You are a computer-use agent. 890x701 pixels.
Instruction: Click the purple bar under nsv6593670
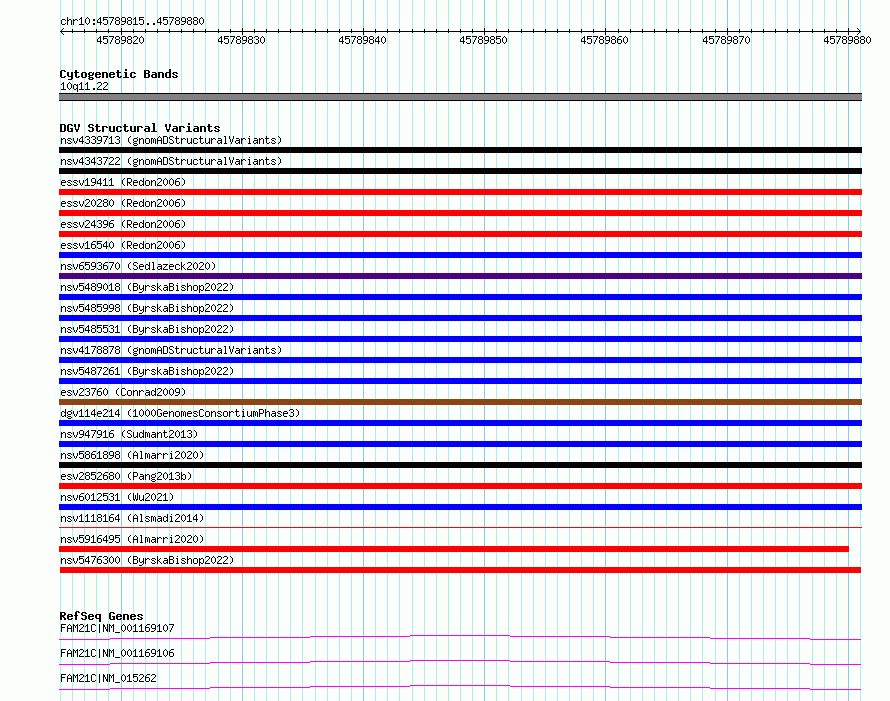pyautogui.click(x=460, y=276)
